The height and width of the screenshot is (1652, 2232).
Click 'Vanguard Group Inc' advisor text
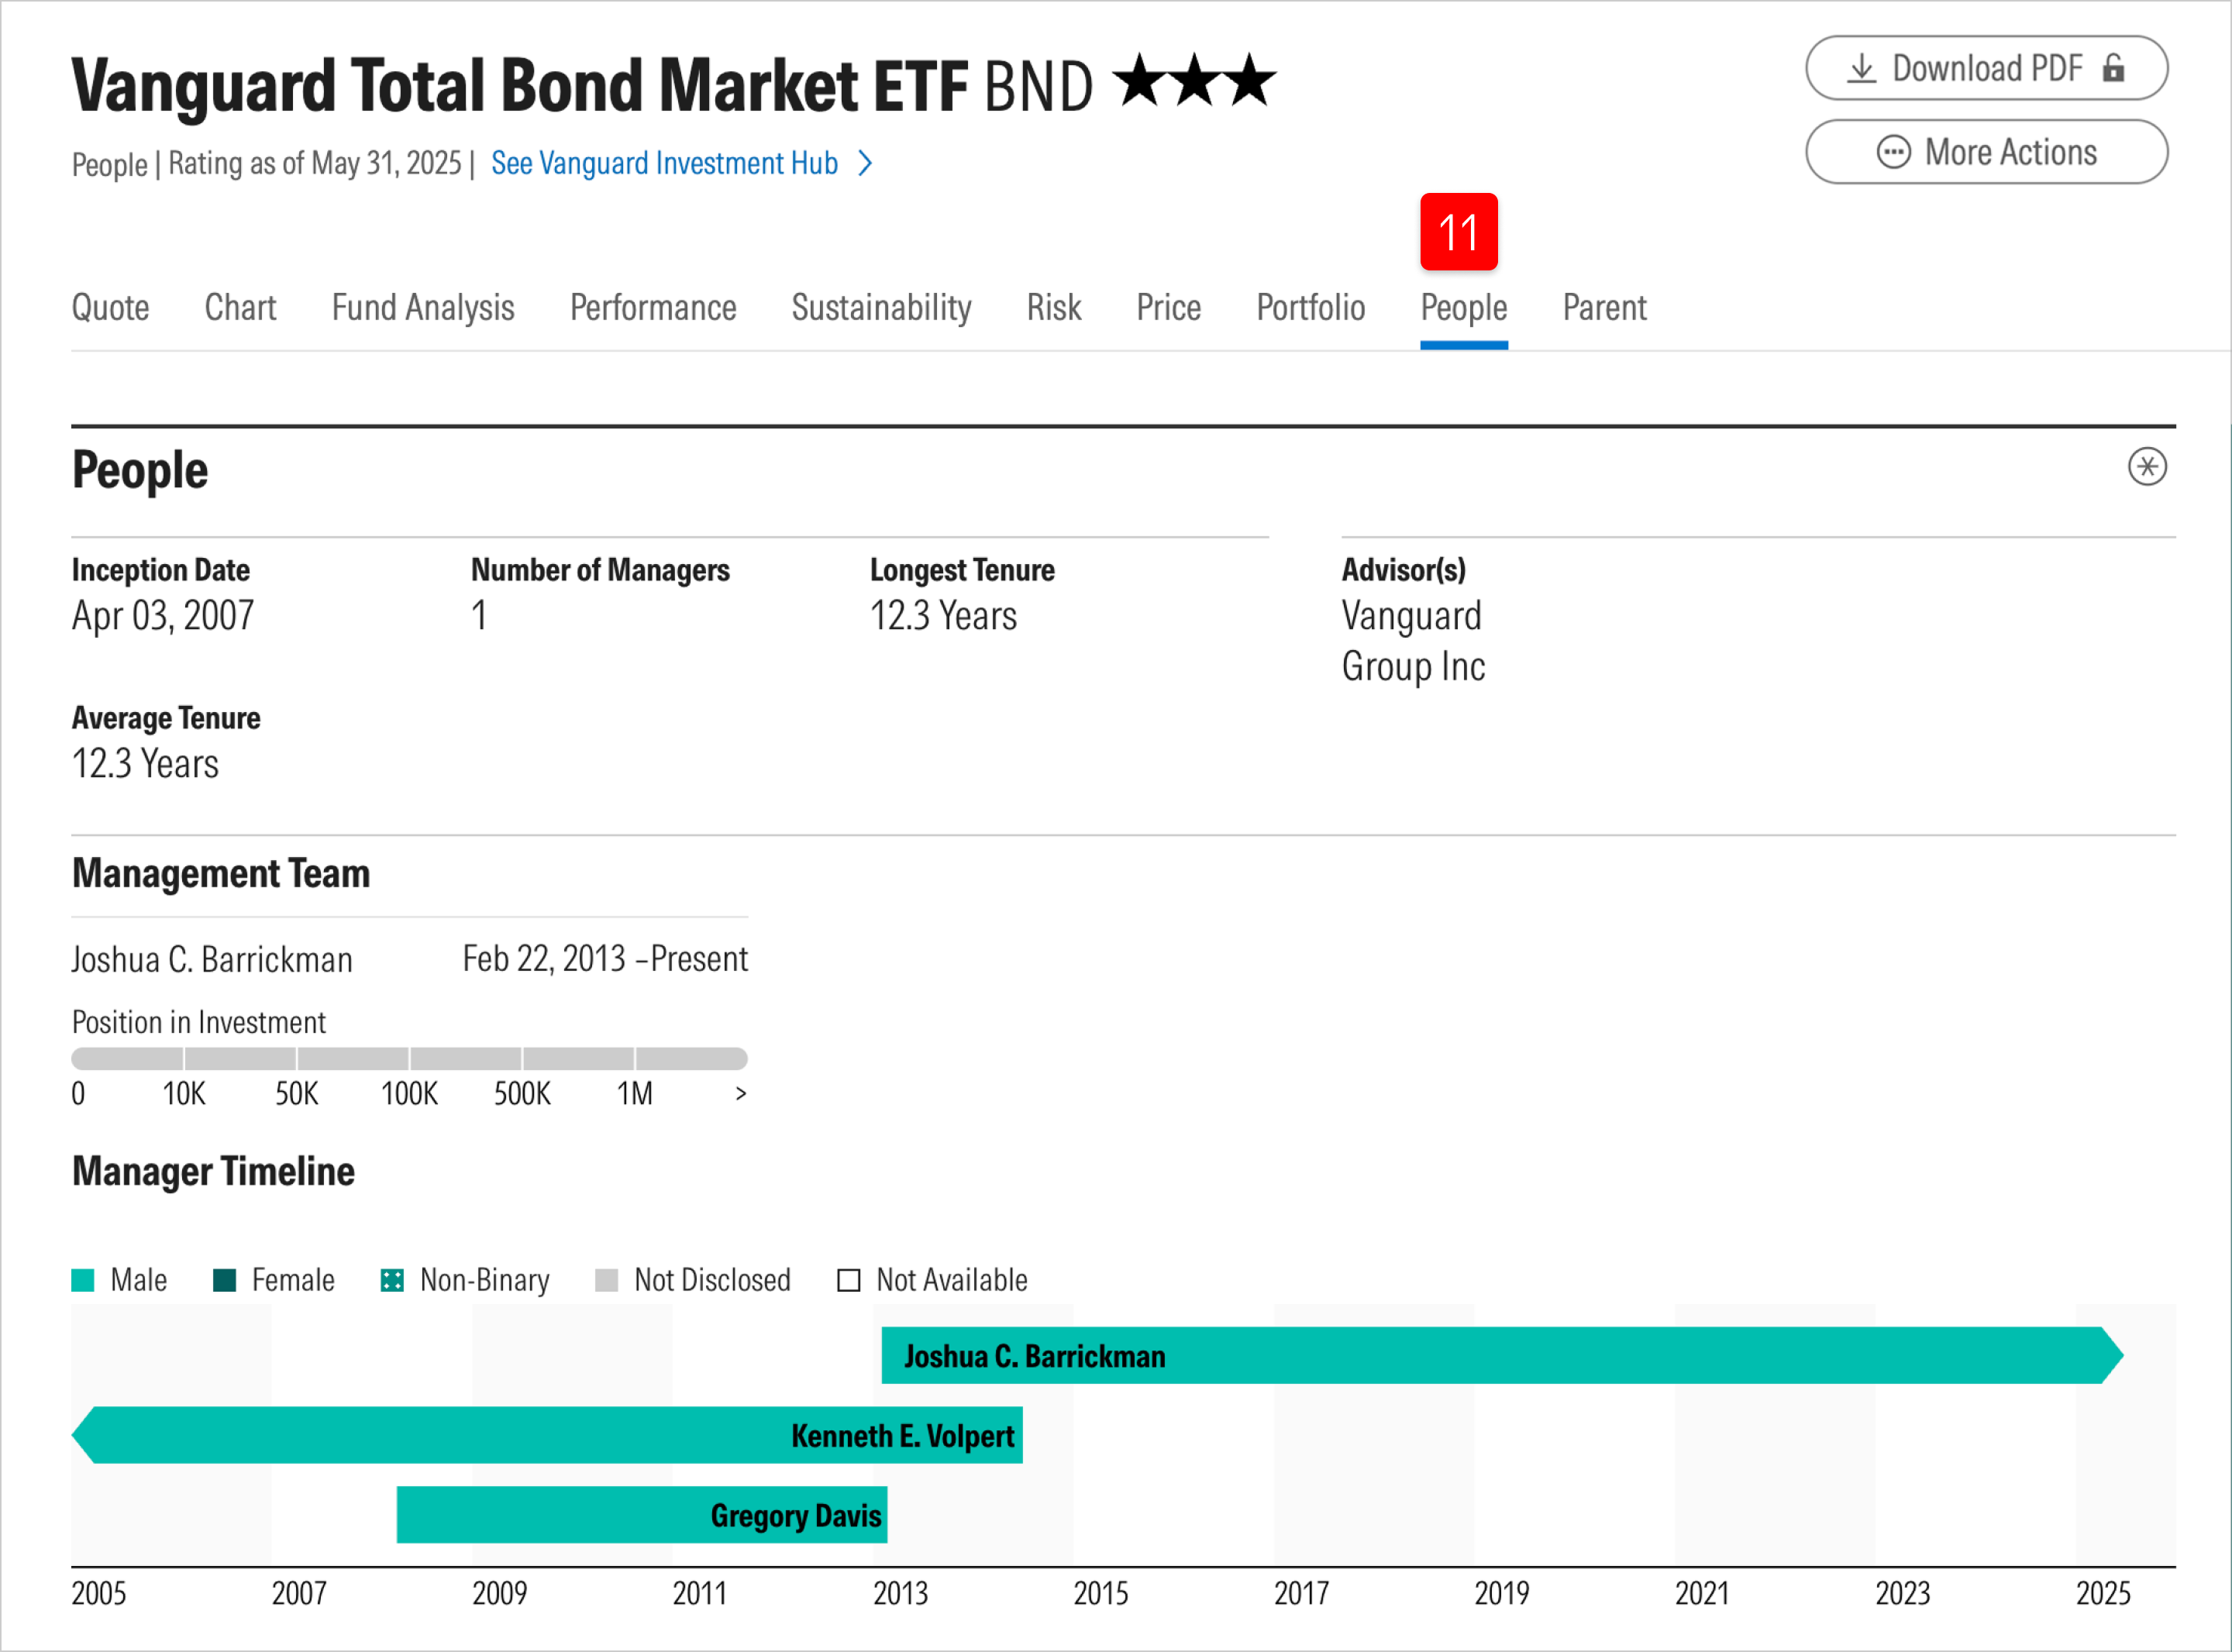coord(1413,641)
